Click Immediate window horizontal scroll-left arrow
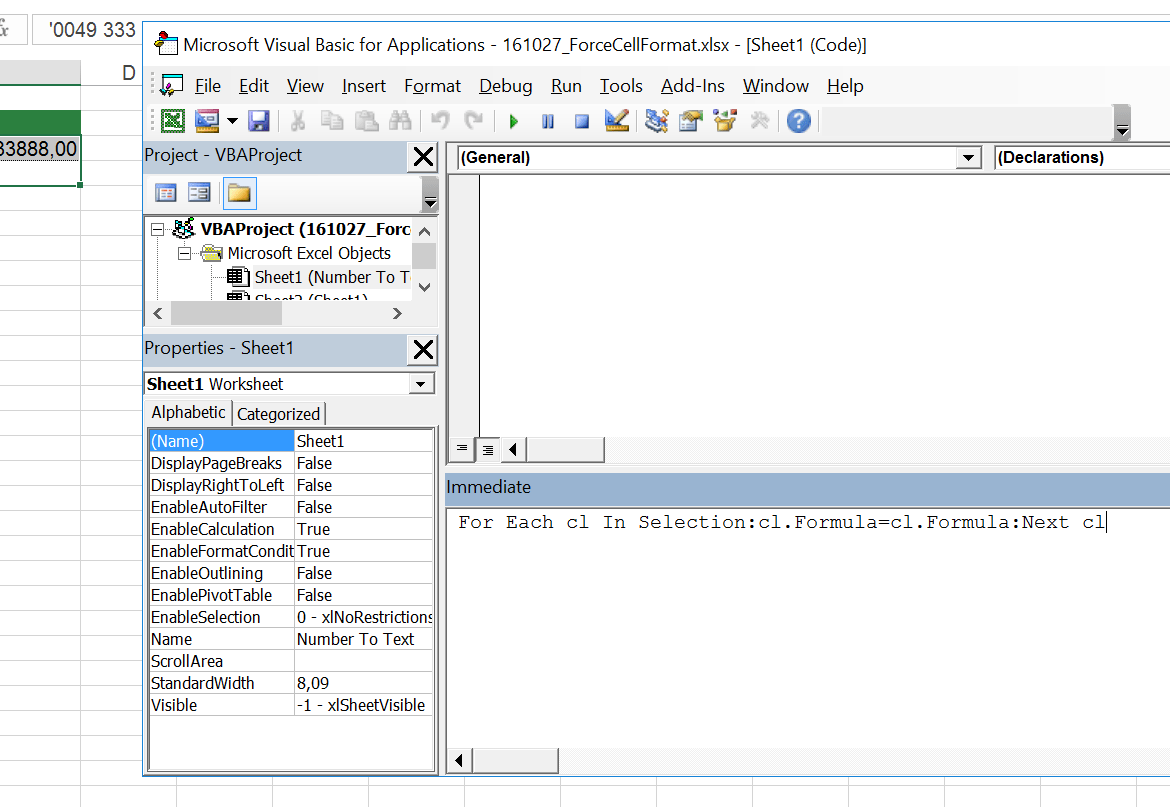The height and width of the screenshot is (807, 1170). (x=459, y=761)
